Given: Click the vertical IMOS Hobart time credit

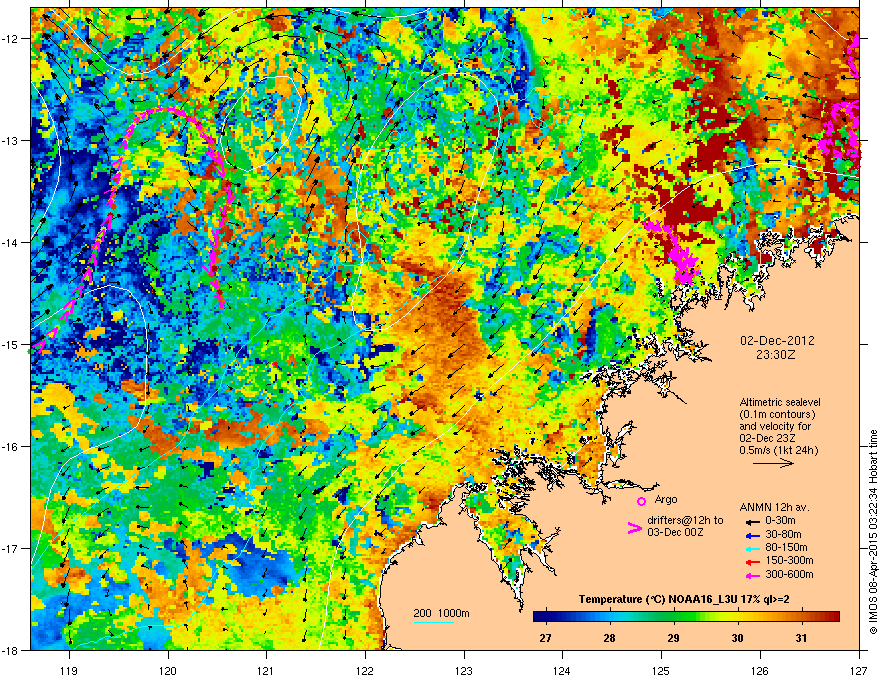Looking at the screenshot, I should coord(873,532).
